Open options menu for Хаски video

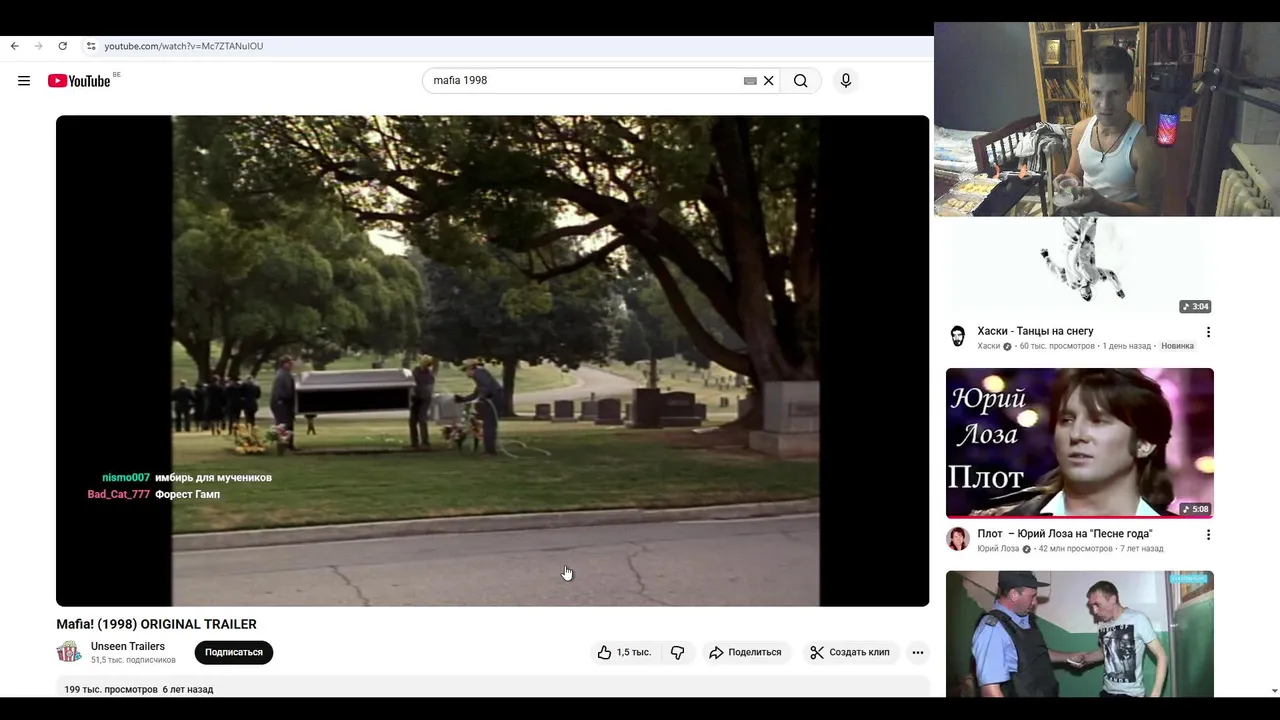click(x=1208, y=332)
